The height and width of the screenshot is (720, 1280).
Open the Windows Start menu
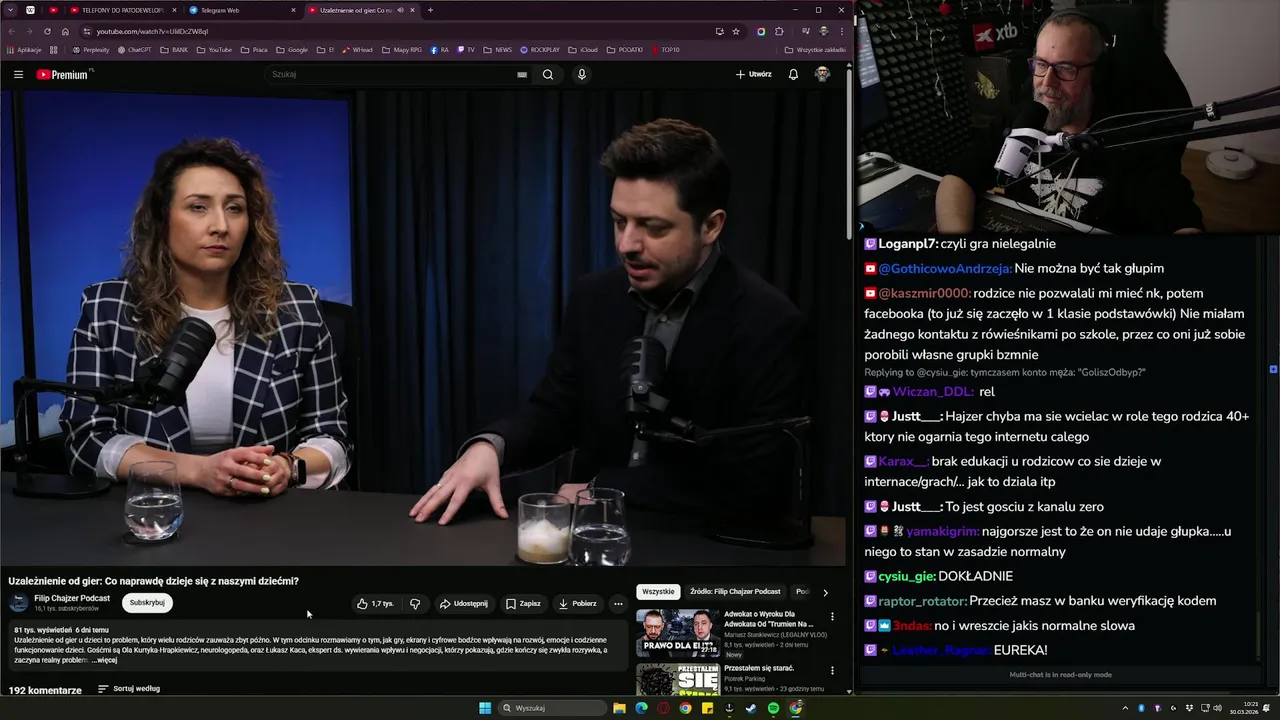(484, 708)
